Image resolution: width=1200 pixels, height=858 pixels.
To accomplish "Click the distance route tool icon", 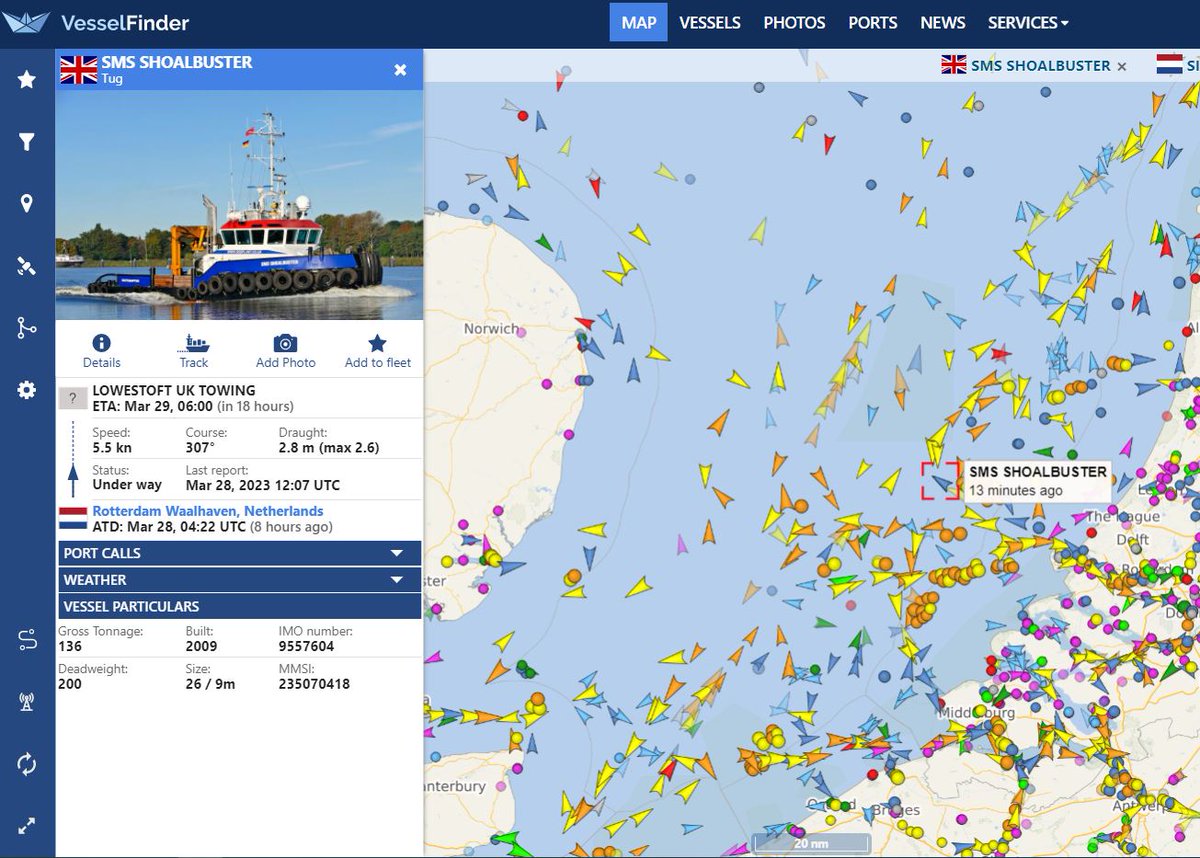I will 27,640.
